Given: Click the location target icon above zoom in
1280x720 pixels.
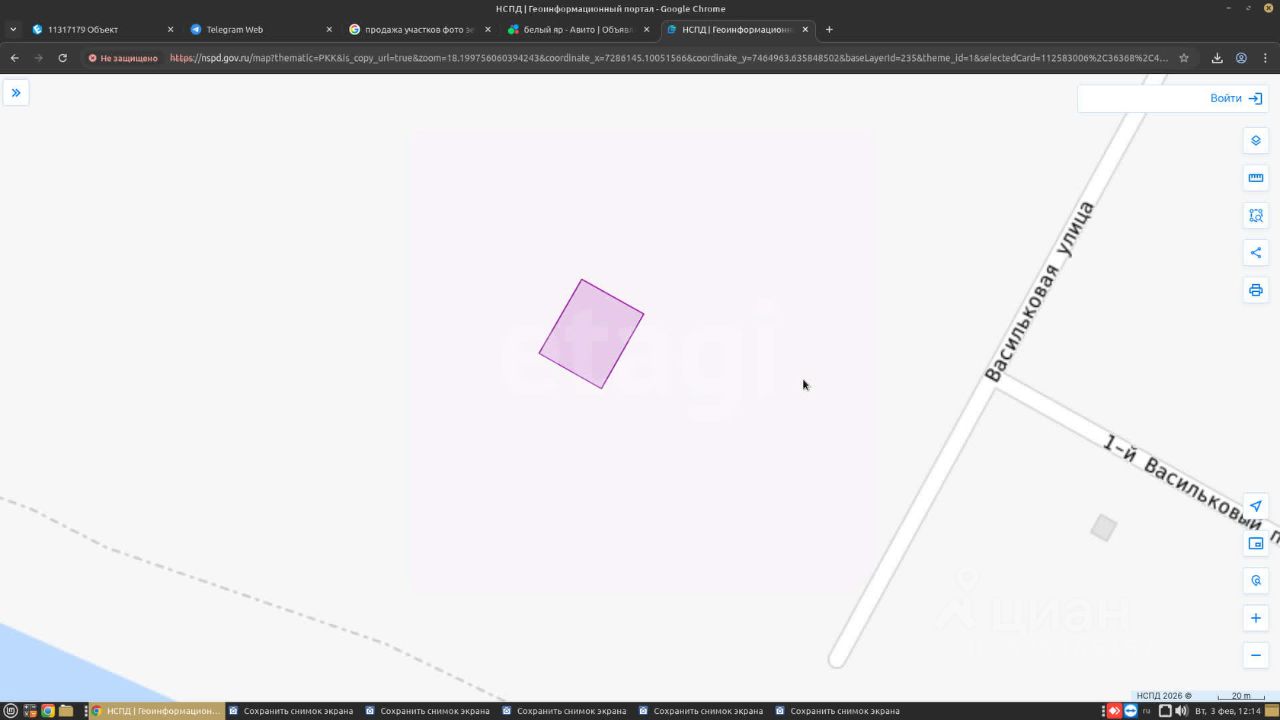Looking at the screenshot, I should click(x=1256, y=581).
